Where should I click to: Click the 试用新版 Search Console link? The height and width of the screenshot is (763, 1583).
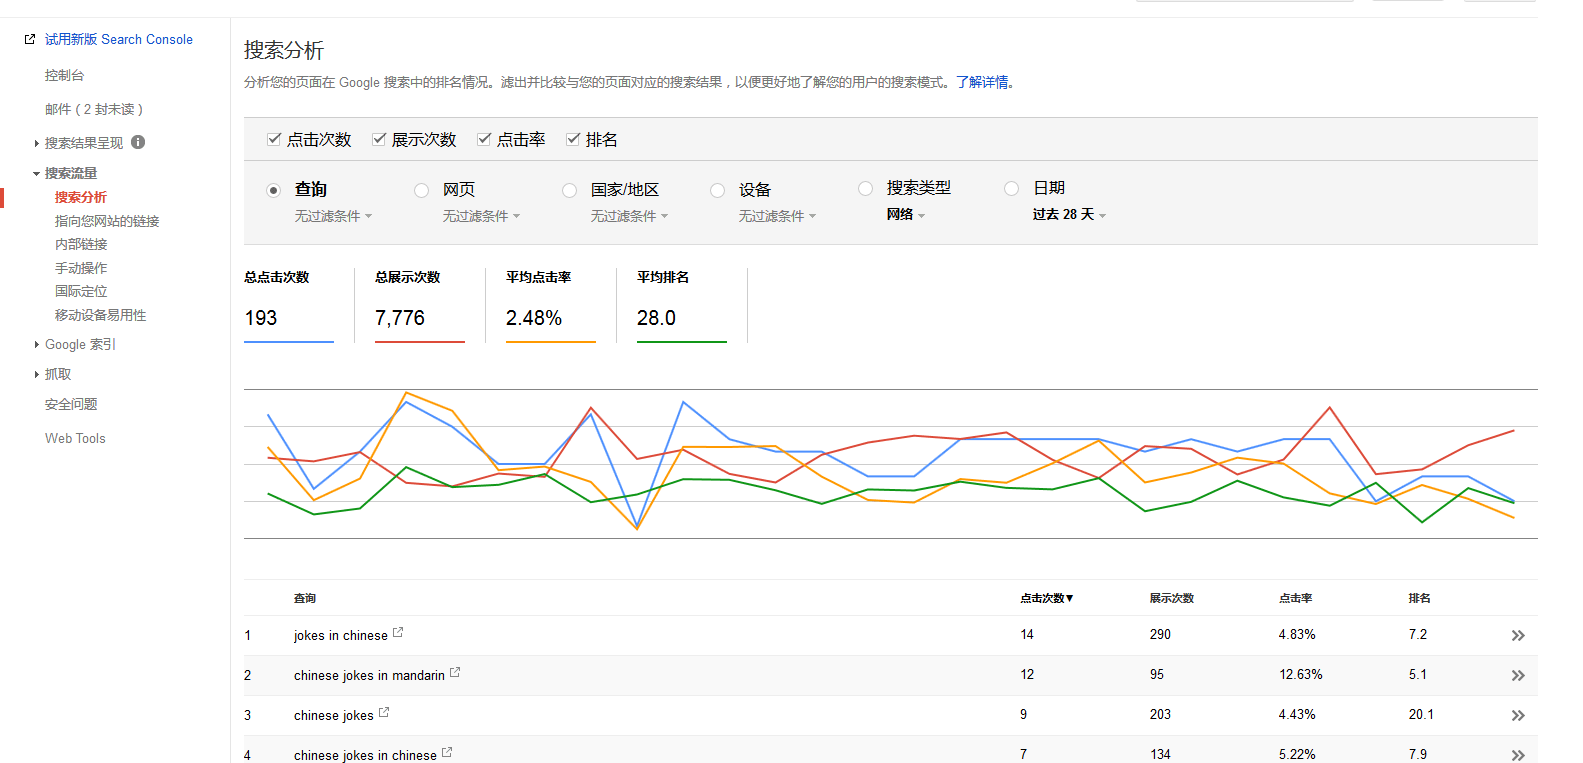click(x=119, y=39)
